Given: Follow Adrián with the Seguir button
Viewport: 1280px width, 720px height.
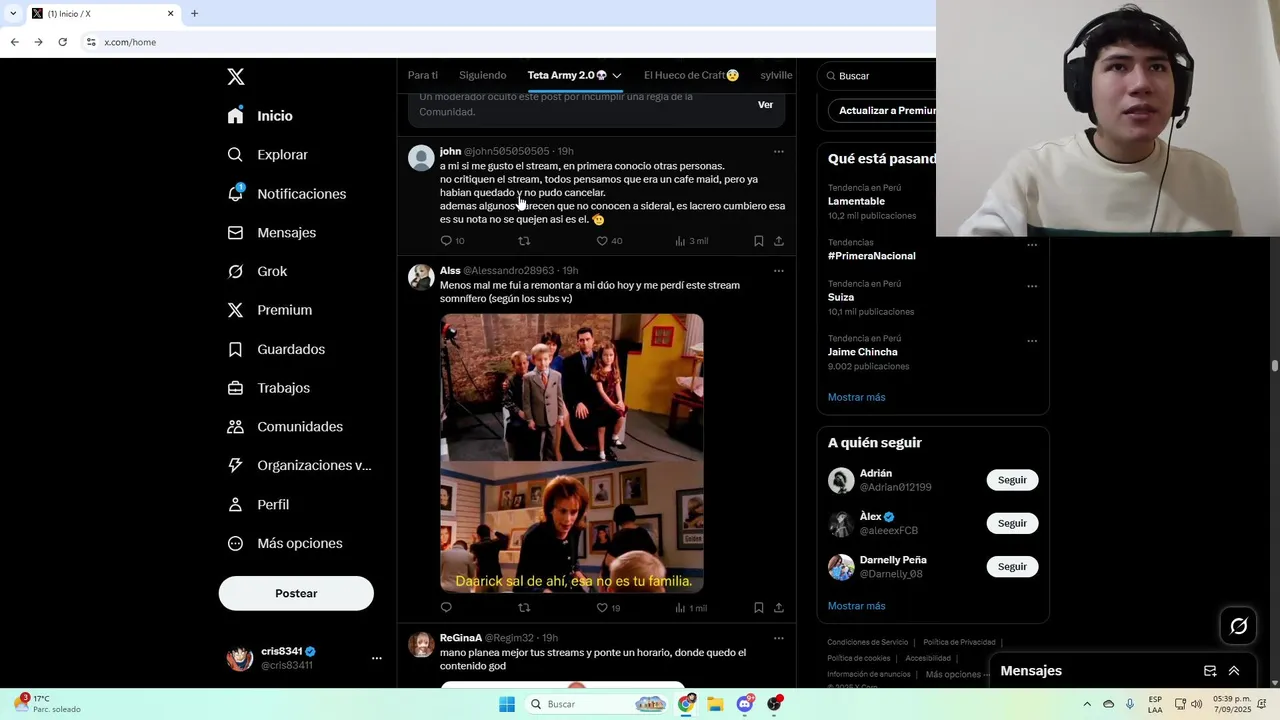Looking at the screenshot, I should click(1012, 480).
